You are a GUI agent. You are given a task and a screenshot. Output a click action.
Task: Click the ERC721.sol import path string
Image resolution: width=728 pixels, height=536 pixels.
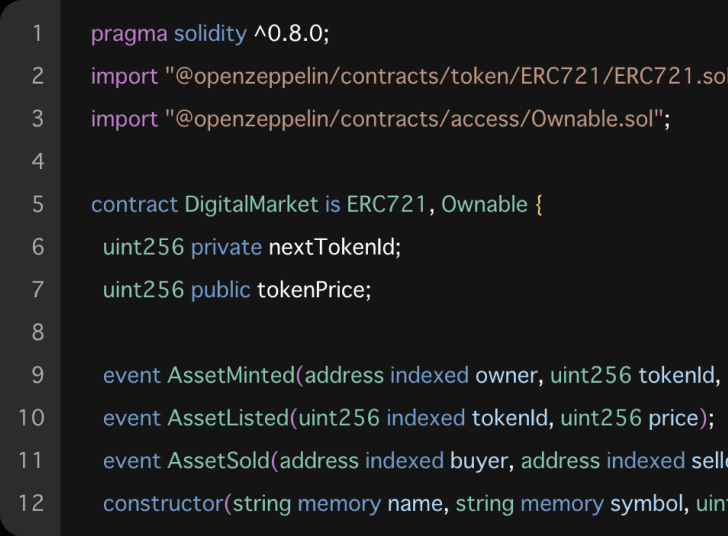[447, 76]
